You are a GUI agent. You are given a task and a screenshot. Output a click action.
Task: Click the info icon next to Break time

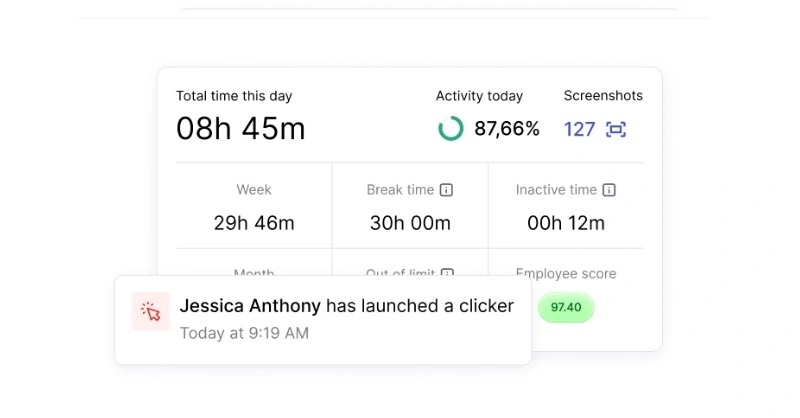click(x=447, y=190)
